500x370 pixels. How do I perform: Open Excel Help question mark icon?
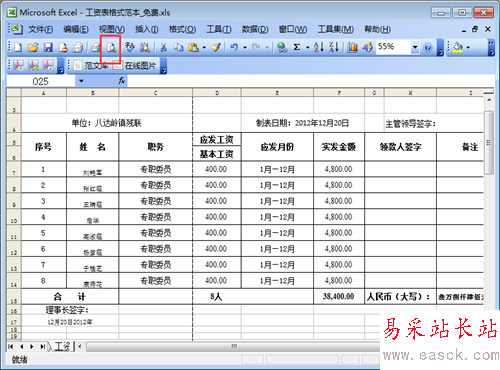tap(428, 48)
